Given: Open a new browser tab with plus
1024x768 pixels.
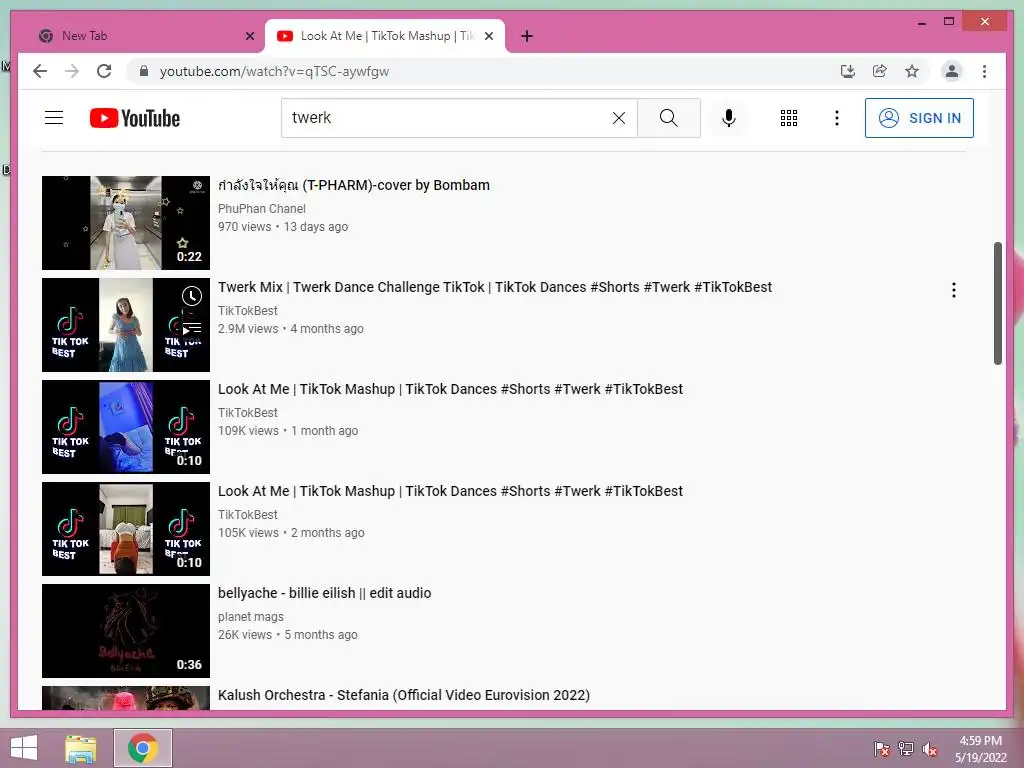Looking at the screenshot, I should click(x=527, y=36).
